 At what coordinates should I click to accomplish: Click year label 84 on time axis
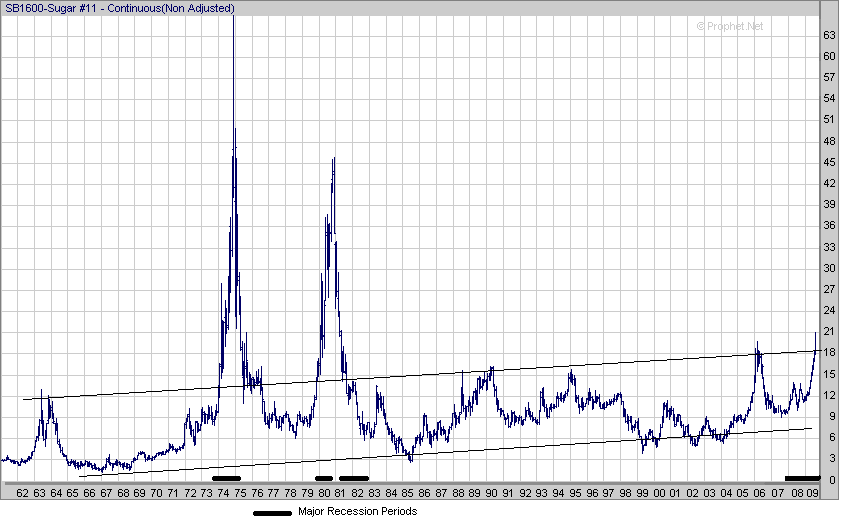pos(391,493)
